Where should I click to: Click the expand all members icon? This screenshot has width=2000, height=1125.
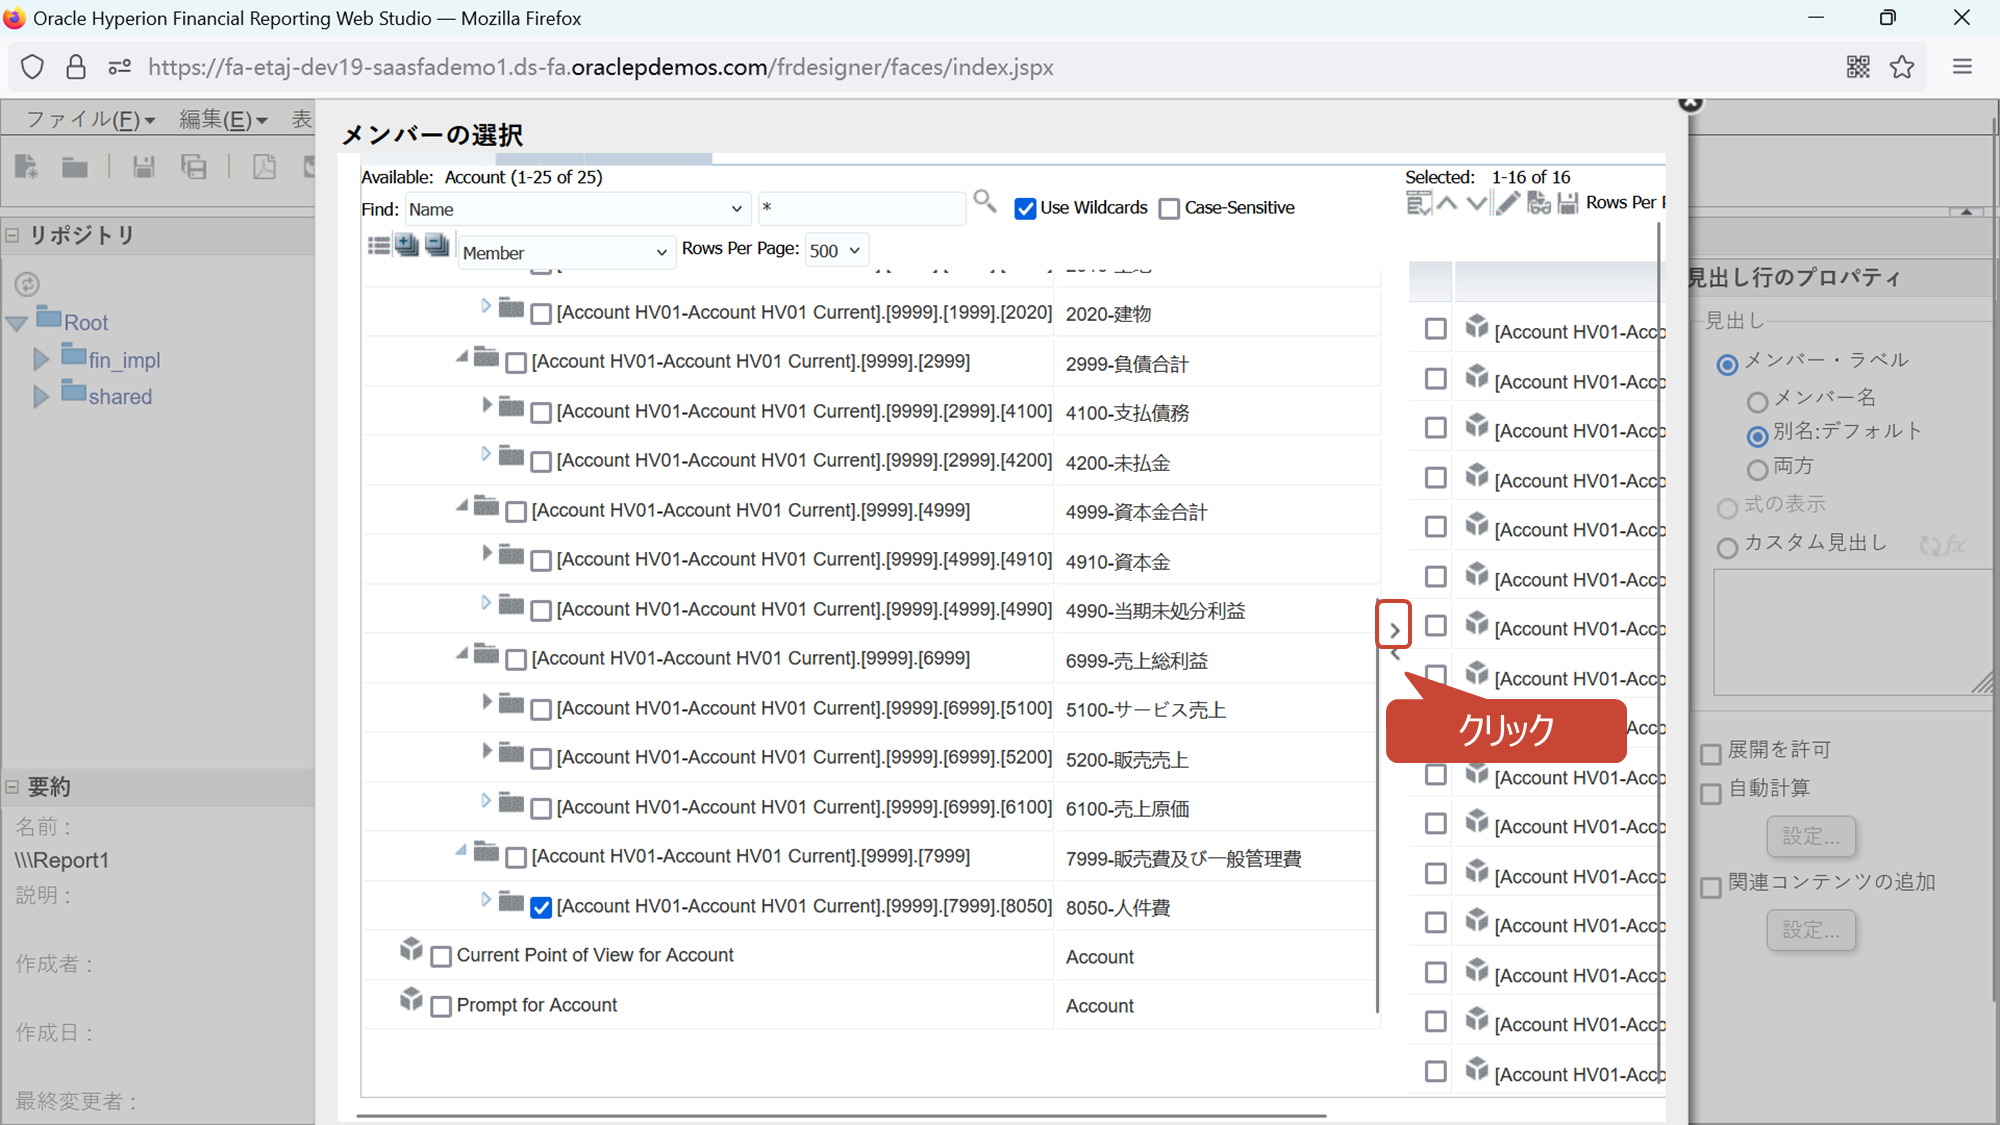click(x=407, y=245)
